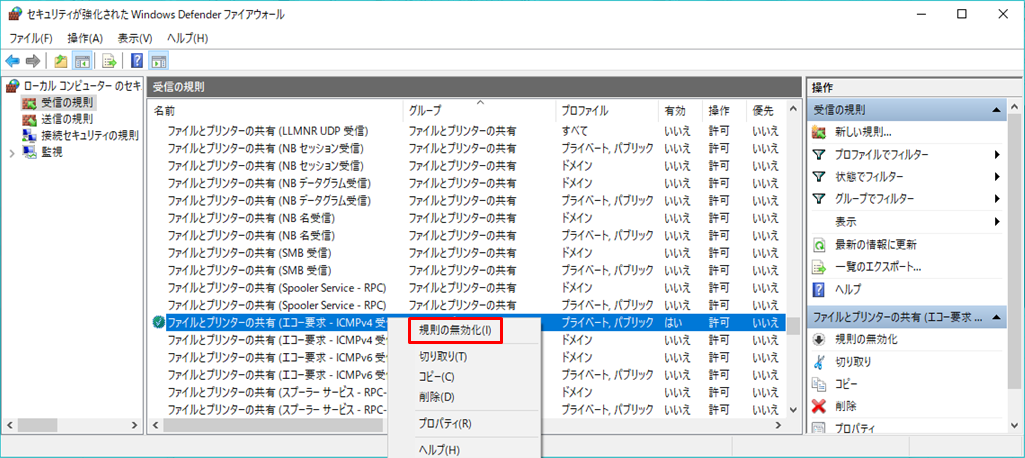Click 最新の情報に更新 action link
The width and height of the screenshot is (1025, 458).
pos(876,245)
